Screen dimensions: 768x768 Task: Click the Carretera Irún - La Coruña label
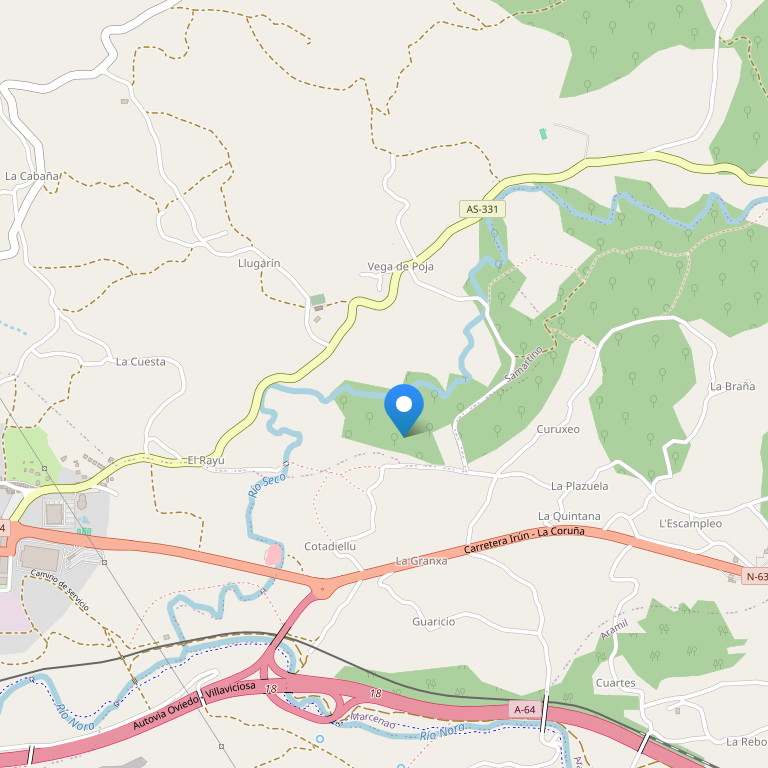click(x=524, y=539)
